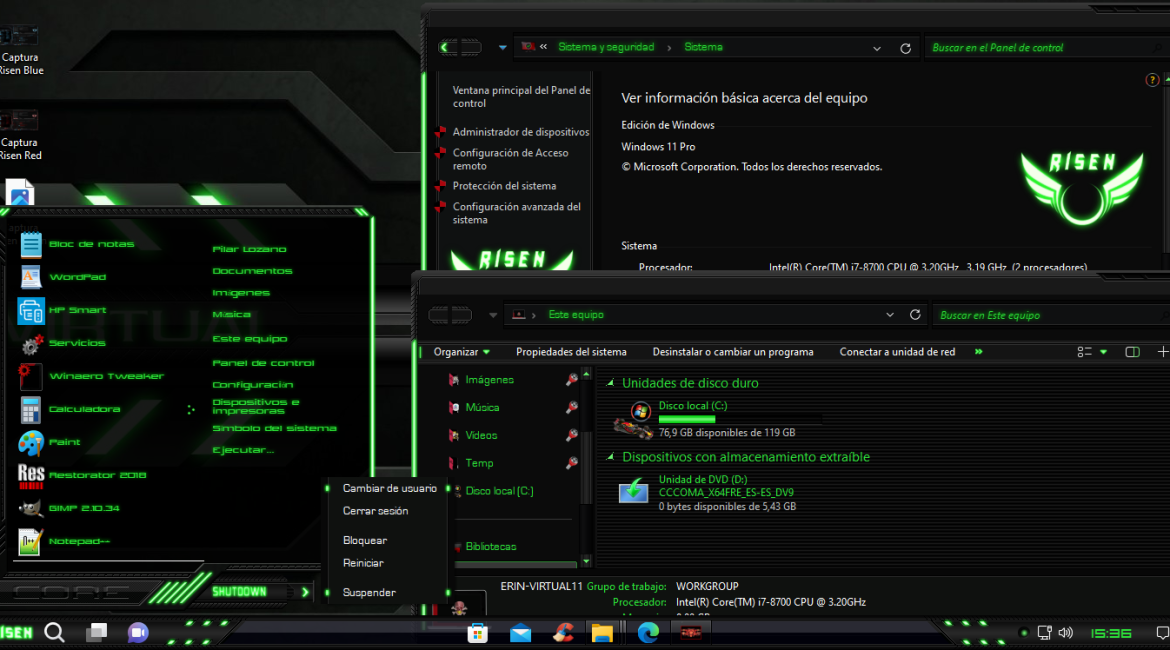Toggle the preview pane button

(1132, 352)
